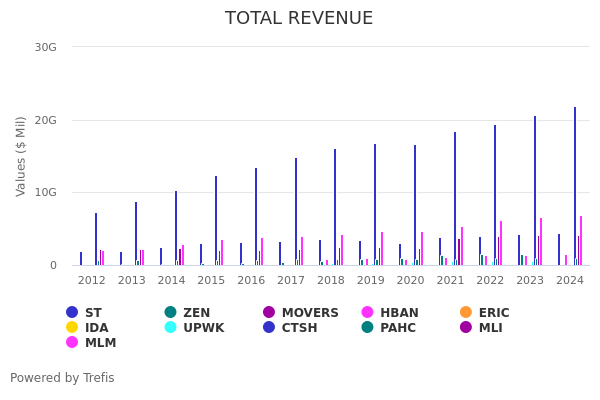Click the blue CTSH legend dot
Viewport: 600px width, 400px height.
pyautogui.click(x=269, y=328)
